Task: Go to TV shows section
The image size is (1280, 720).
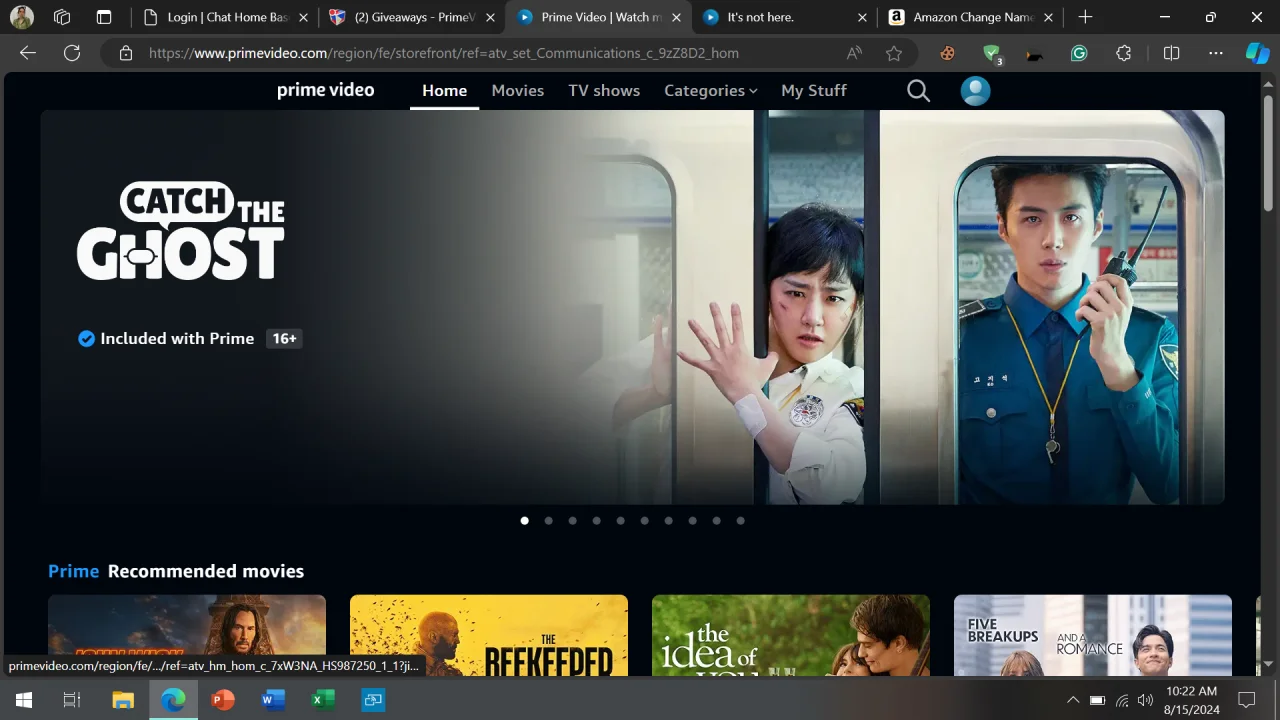Action: coord(604,90)
